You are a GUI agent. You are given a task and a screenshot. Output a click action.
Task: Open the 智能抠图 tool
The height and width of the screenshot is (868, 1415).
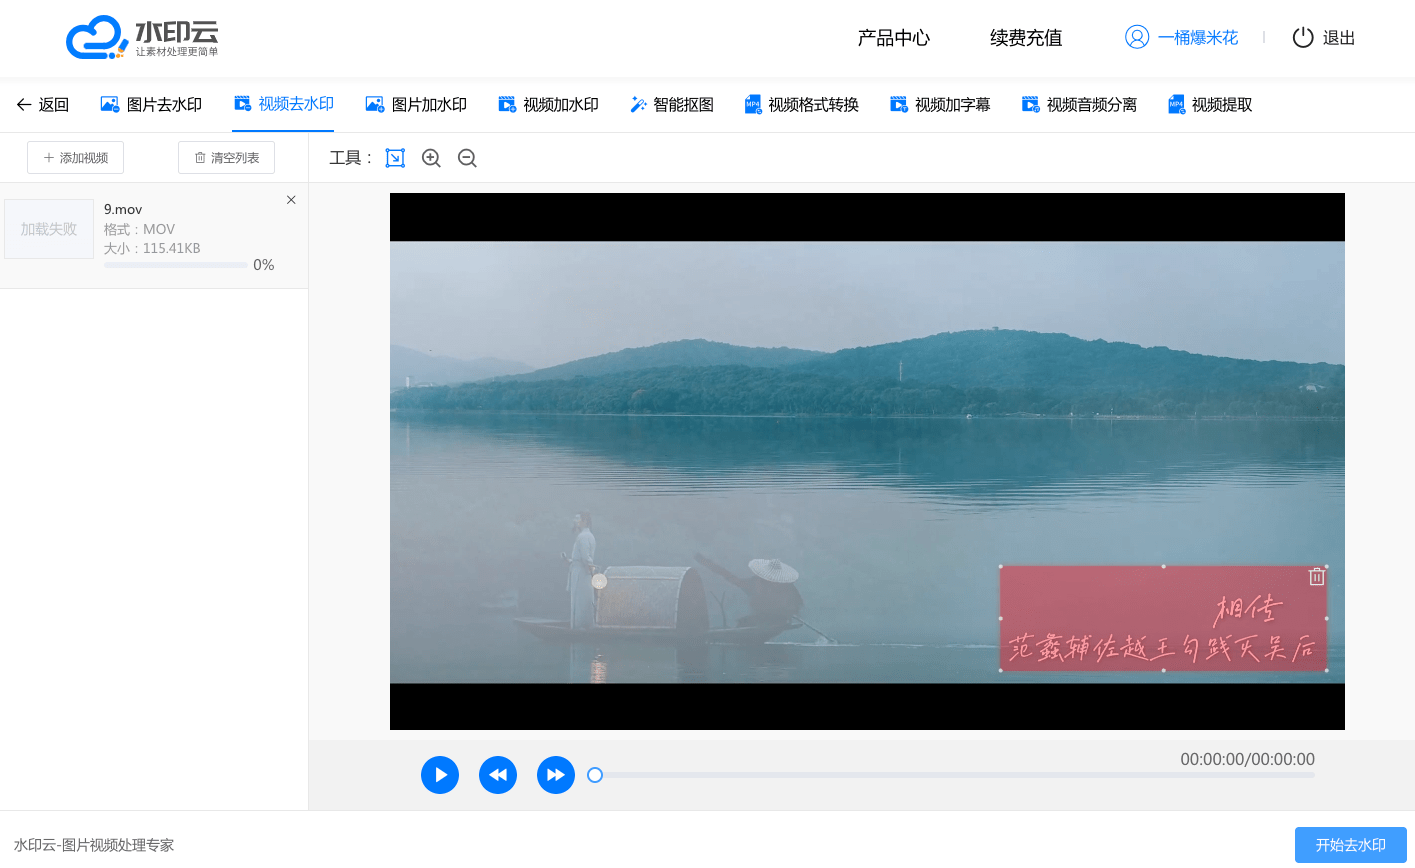[672, 105]
